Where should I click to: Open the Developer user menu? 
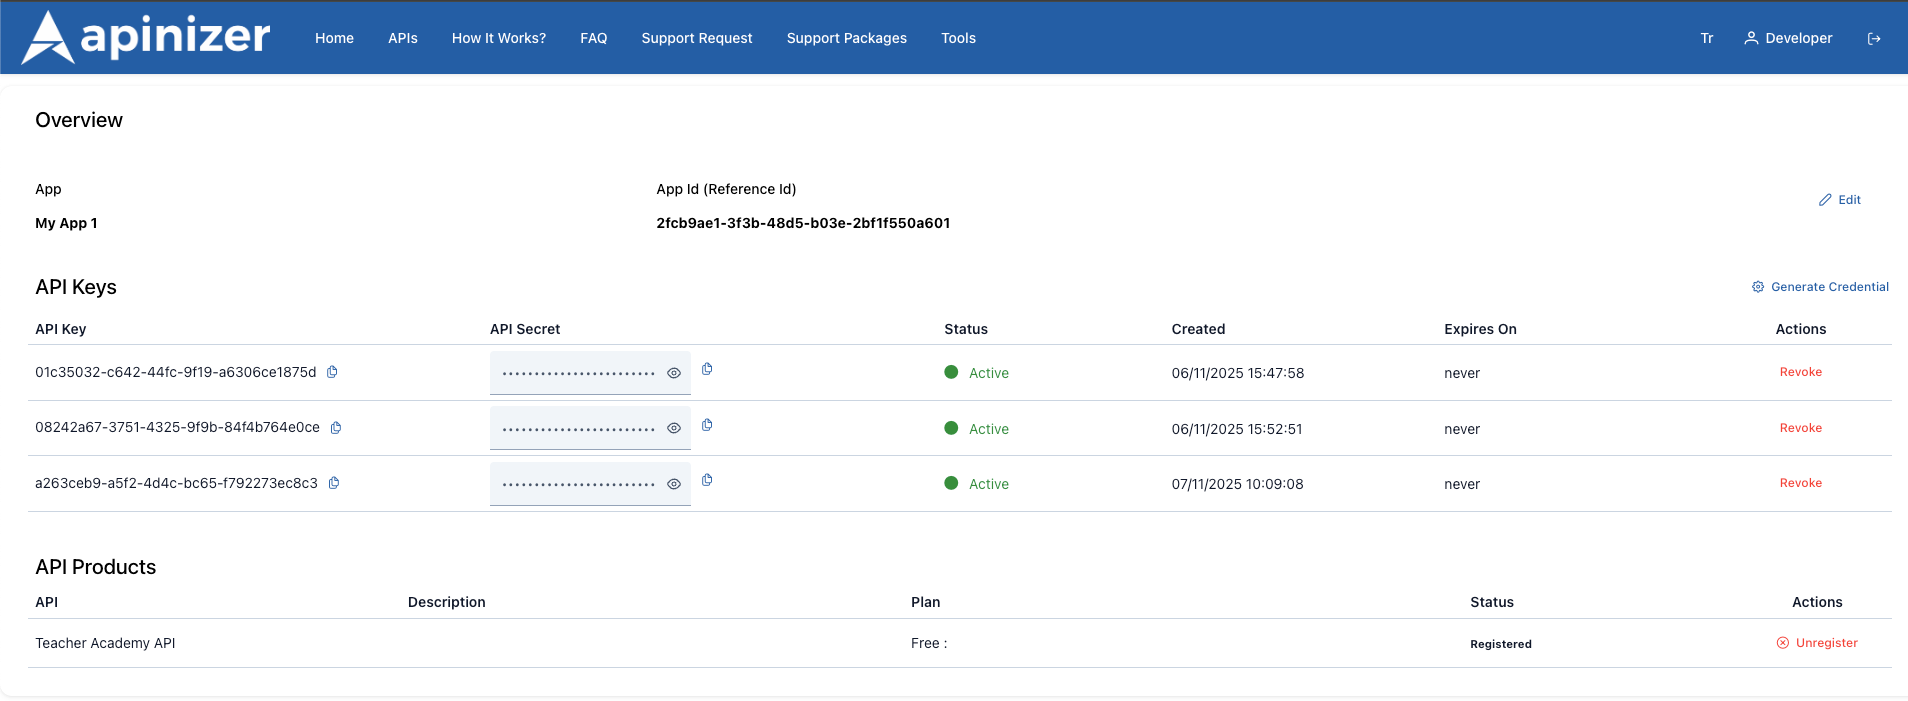(x=1788, y=38)
